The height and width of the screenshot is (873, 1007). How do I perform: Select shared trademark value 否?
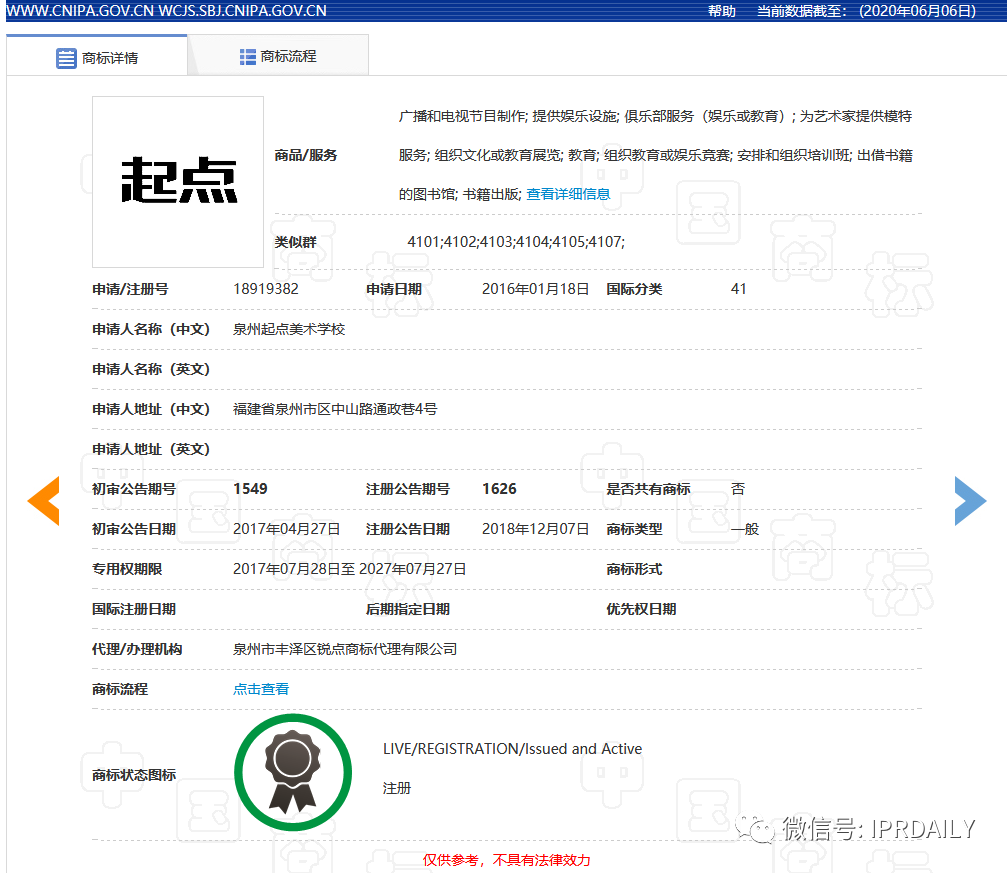(x=737, y=489)
